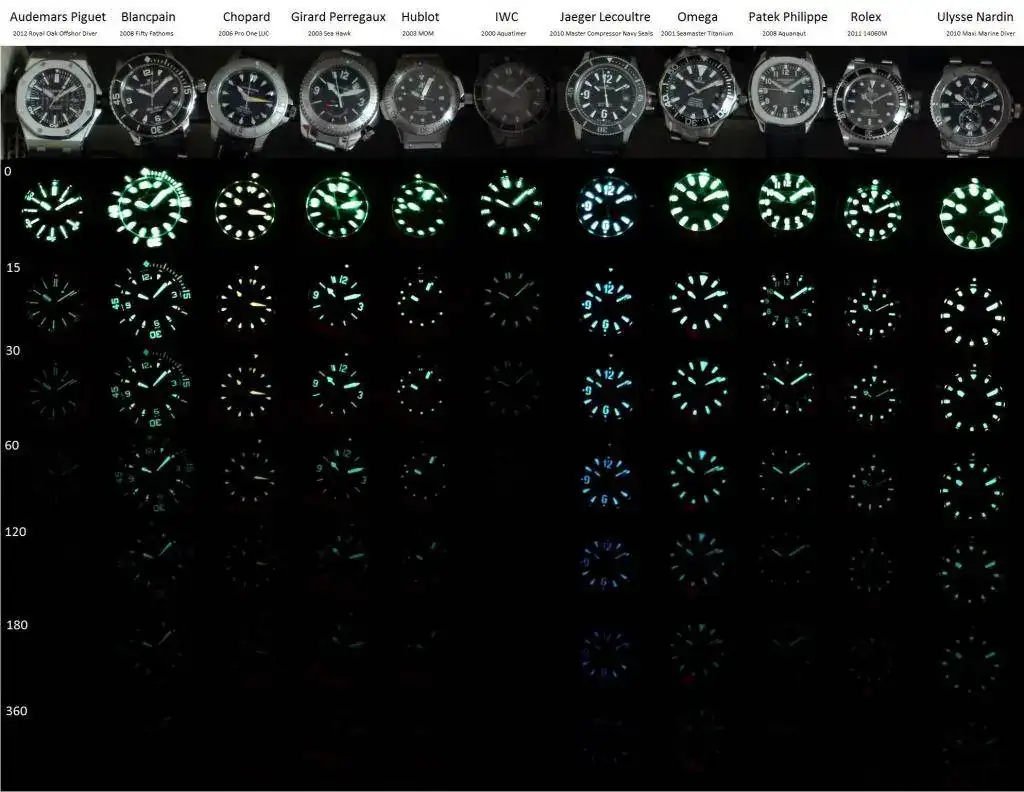
Task: Click the IWC brand heading
Action: [506, 17]
